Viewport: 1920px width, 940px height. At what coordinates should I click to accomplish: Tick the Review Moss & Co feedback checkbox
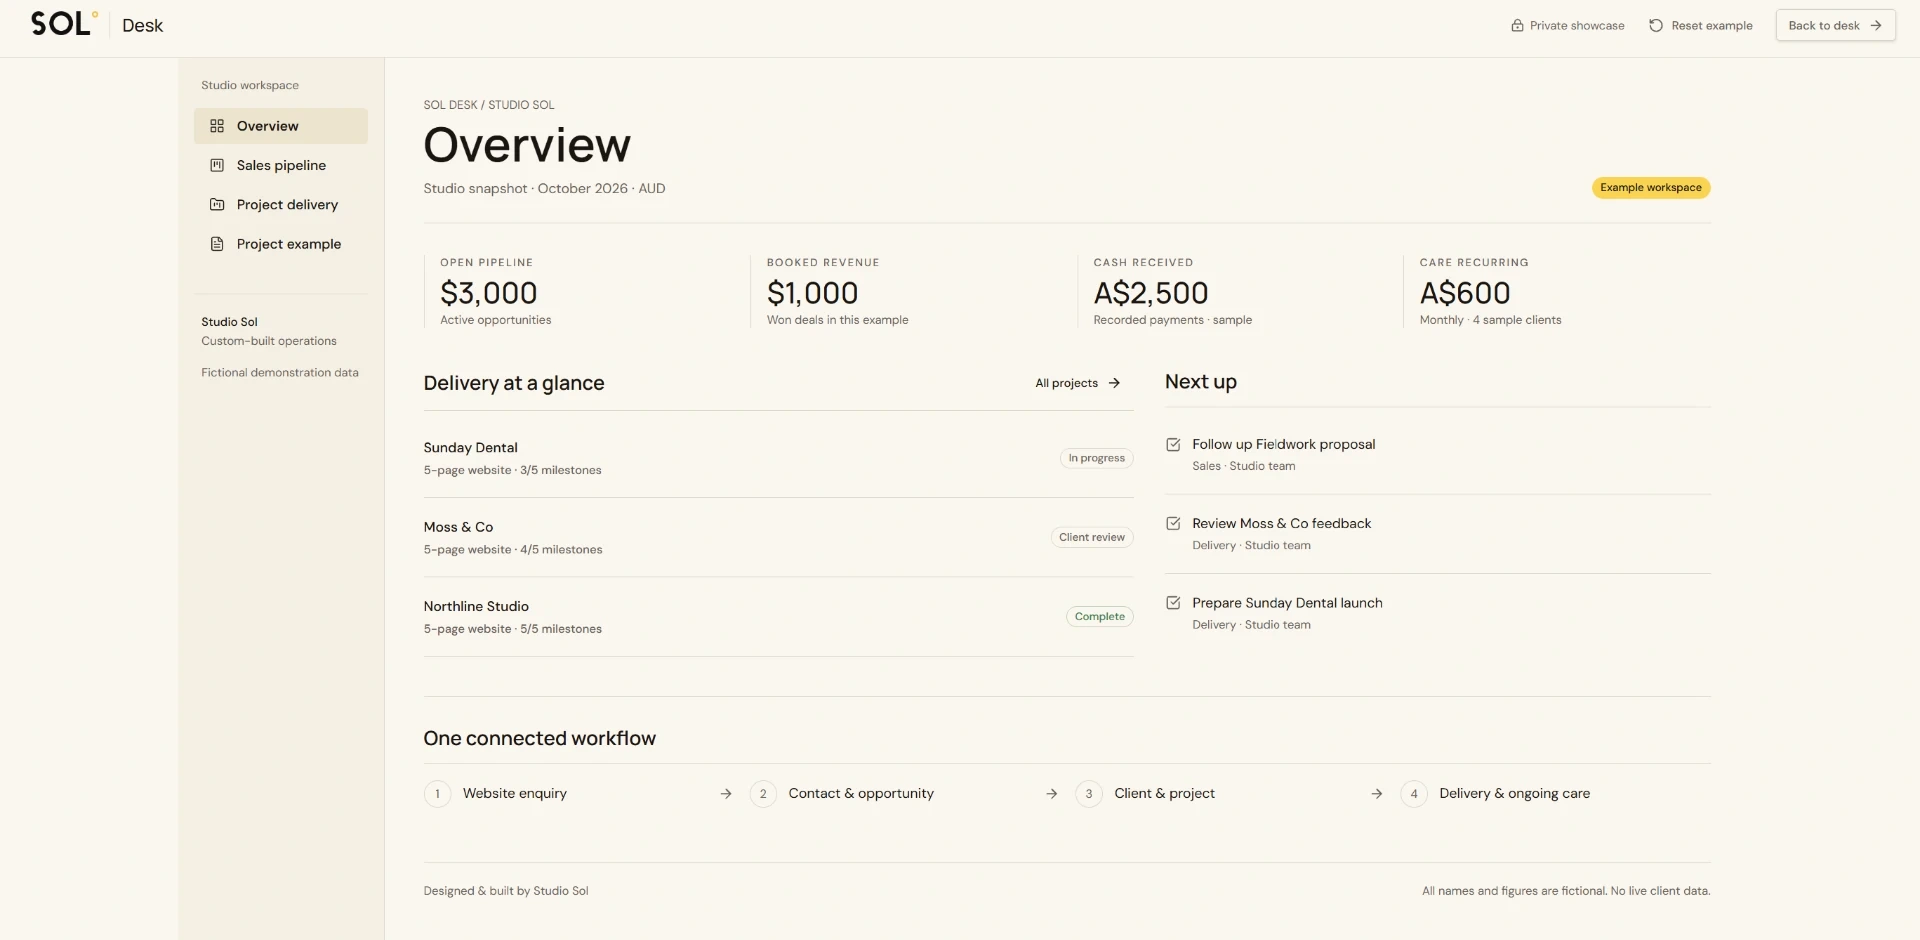1173,524
